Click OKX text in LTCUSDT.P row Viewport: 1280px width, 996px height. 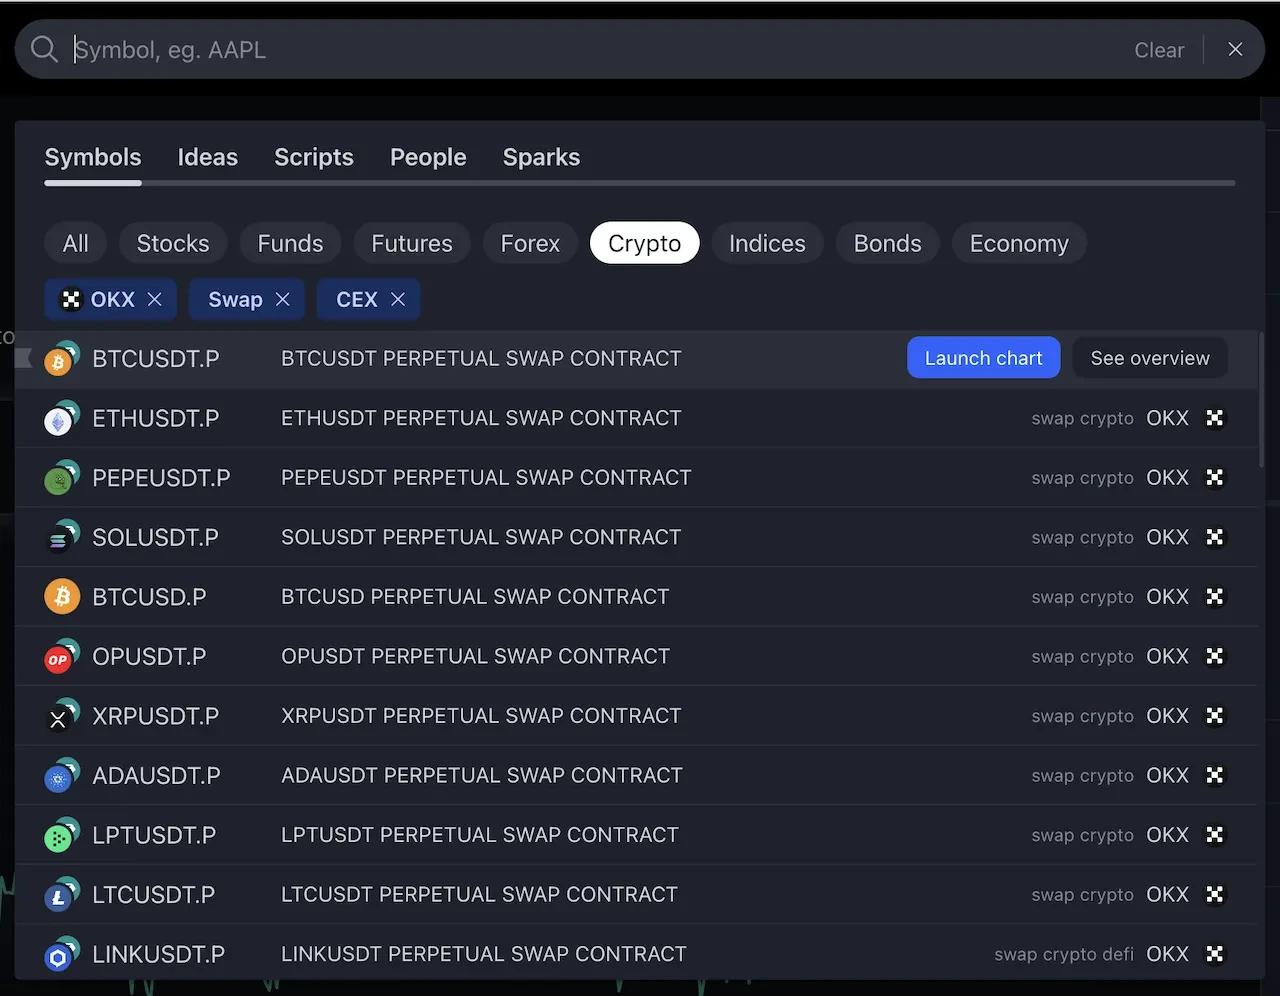(x=1167, y=895)
